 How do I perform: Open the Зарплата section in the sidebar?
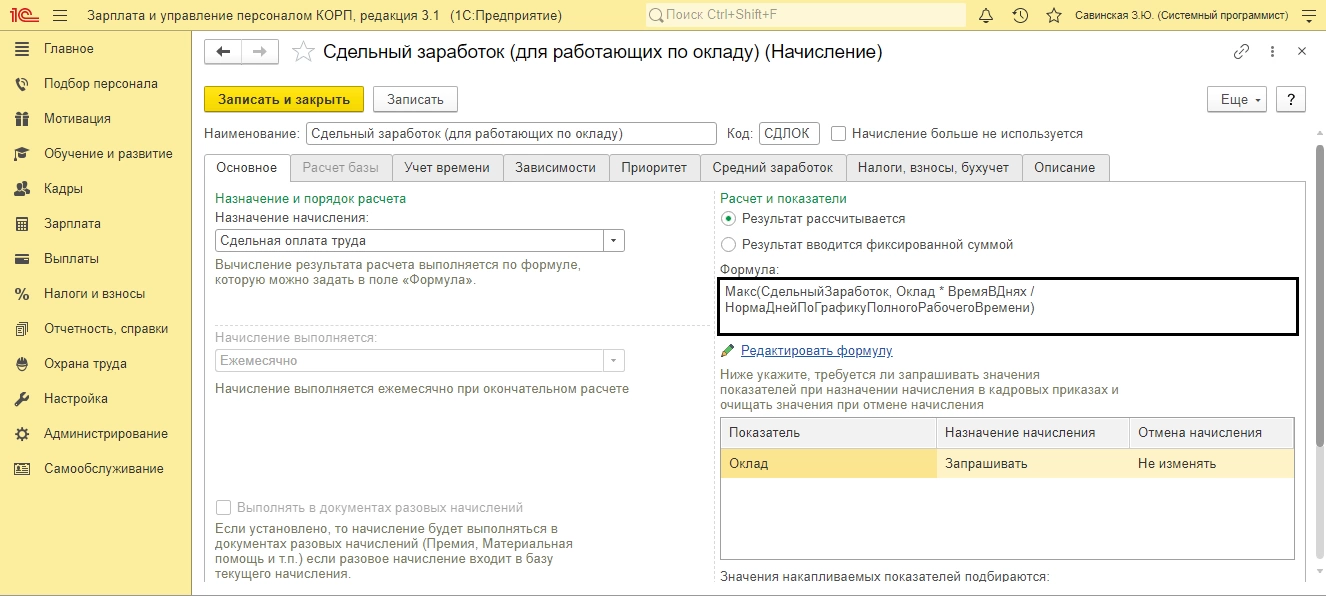72,224
